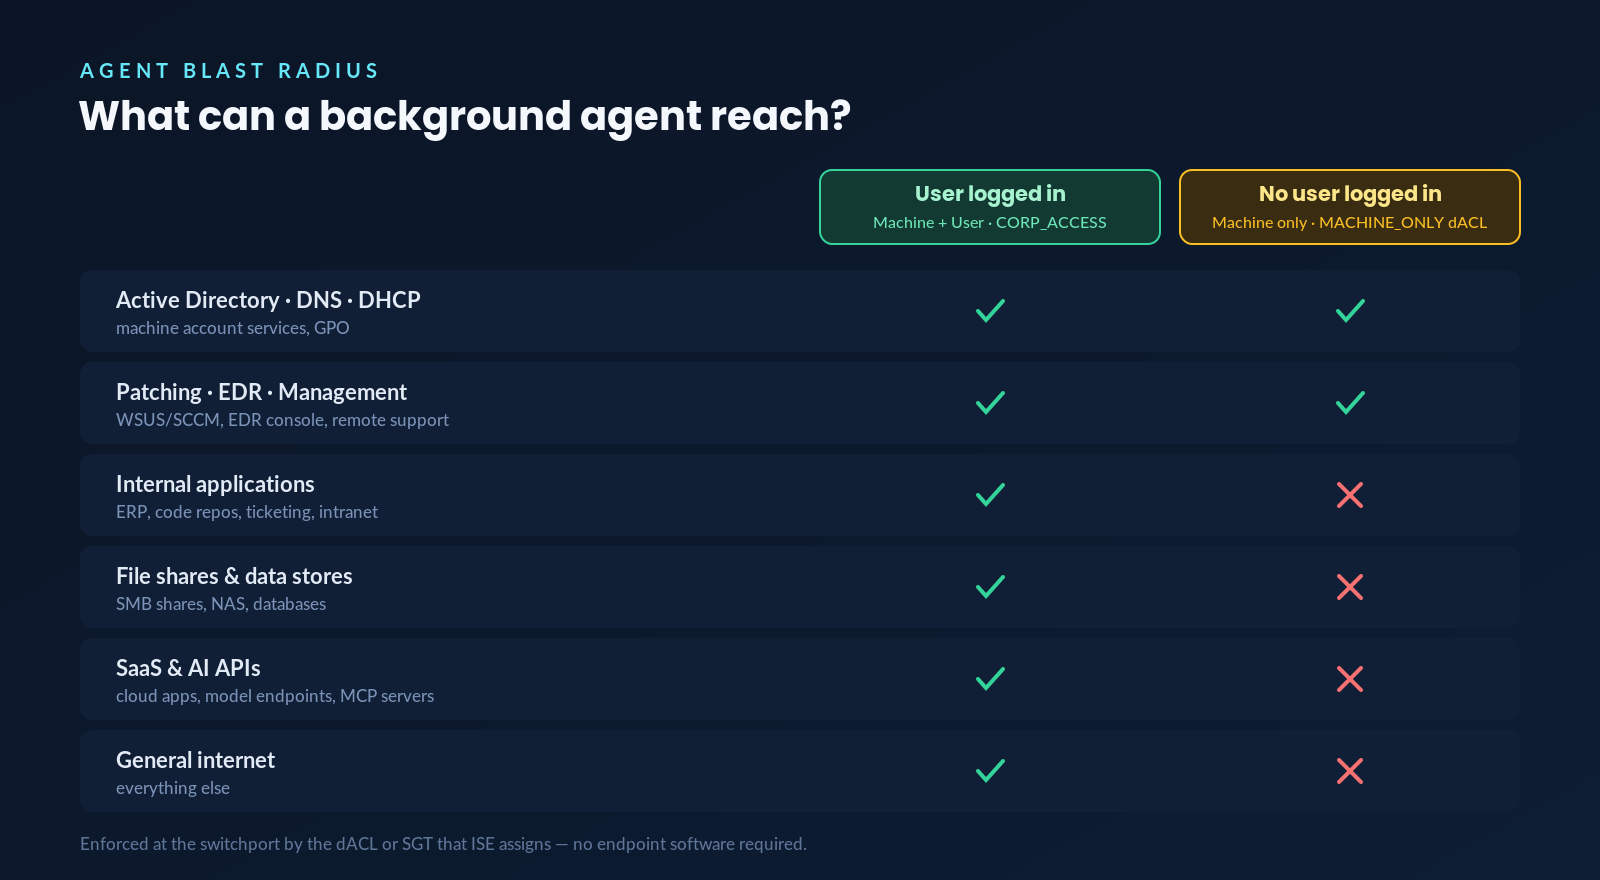Click the 'Internal applications' row title
The height and width of the screenshot is (880, 1600).
(215, 484)
